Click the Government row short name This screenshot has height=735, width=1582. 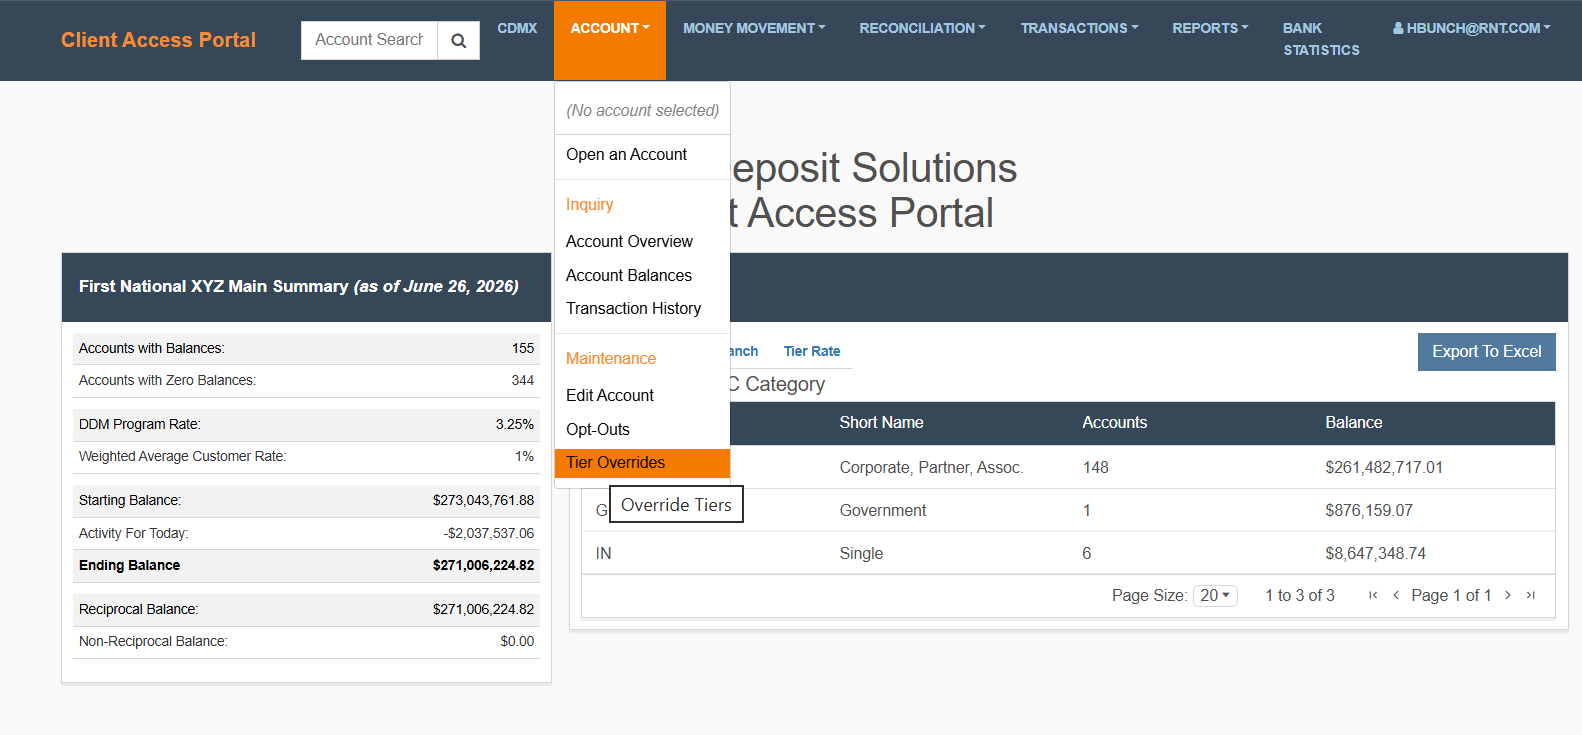point(882,511)
